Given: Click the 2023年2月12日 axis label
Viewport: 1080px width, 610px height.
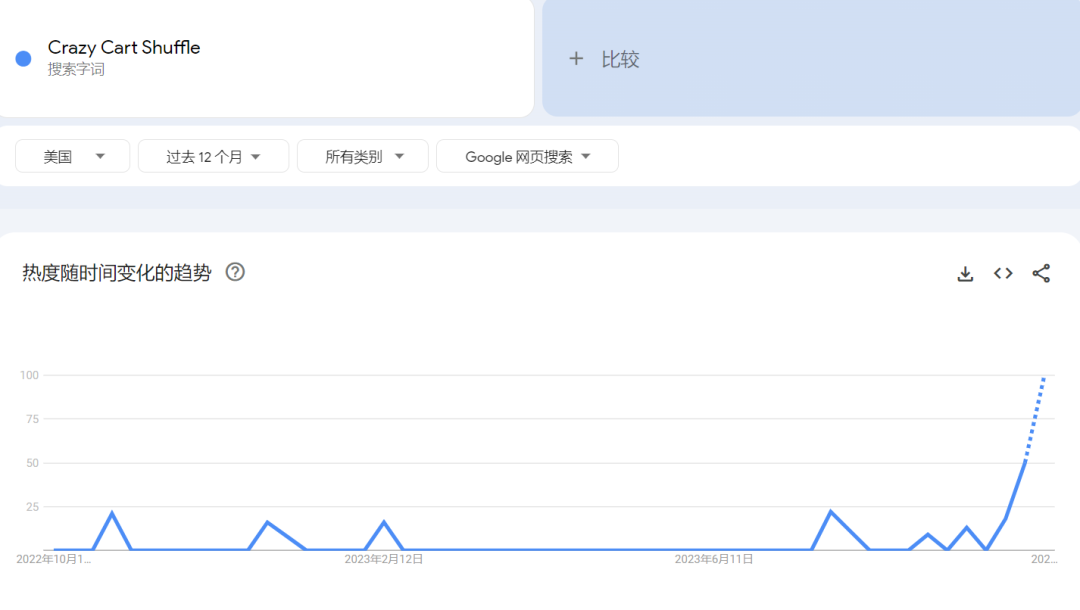Looking at the screenshot, I should point(384,559).
